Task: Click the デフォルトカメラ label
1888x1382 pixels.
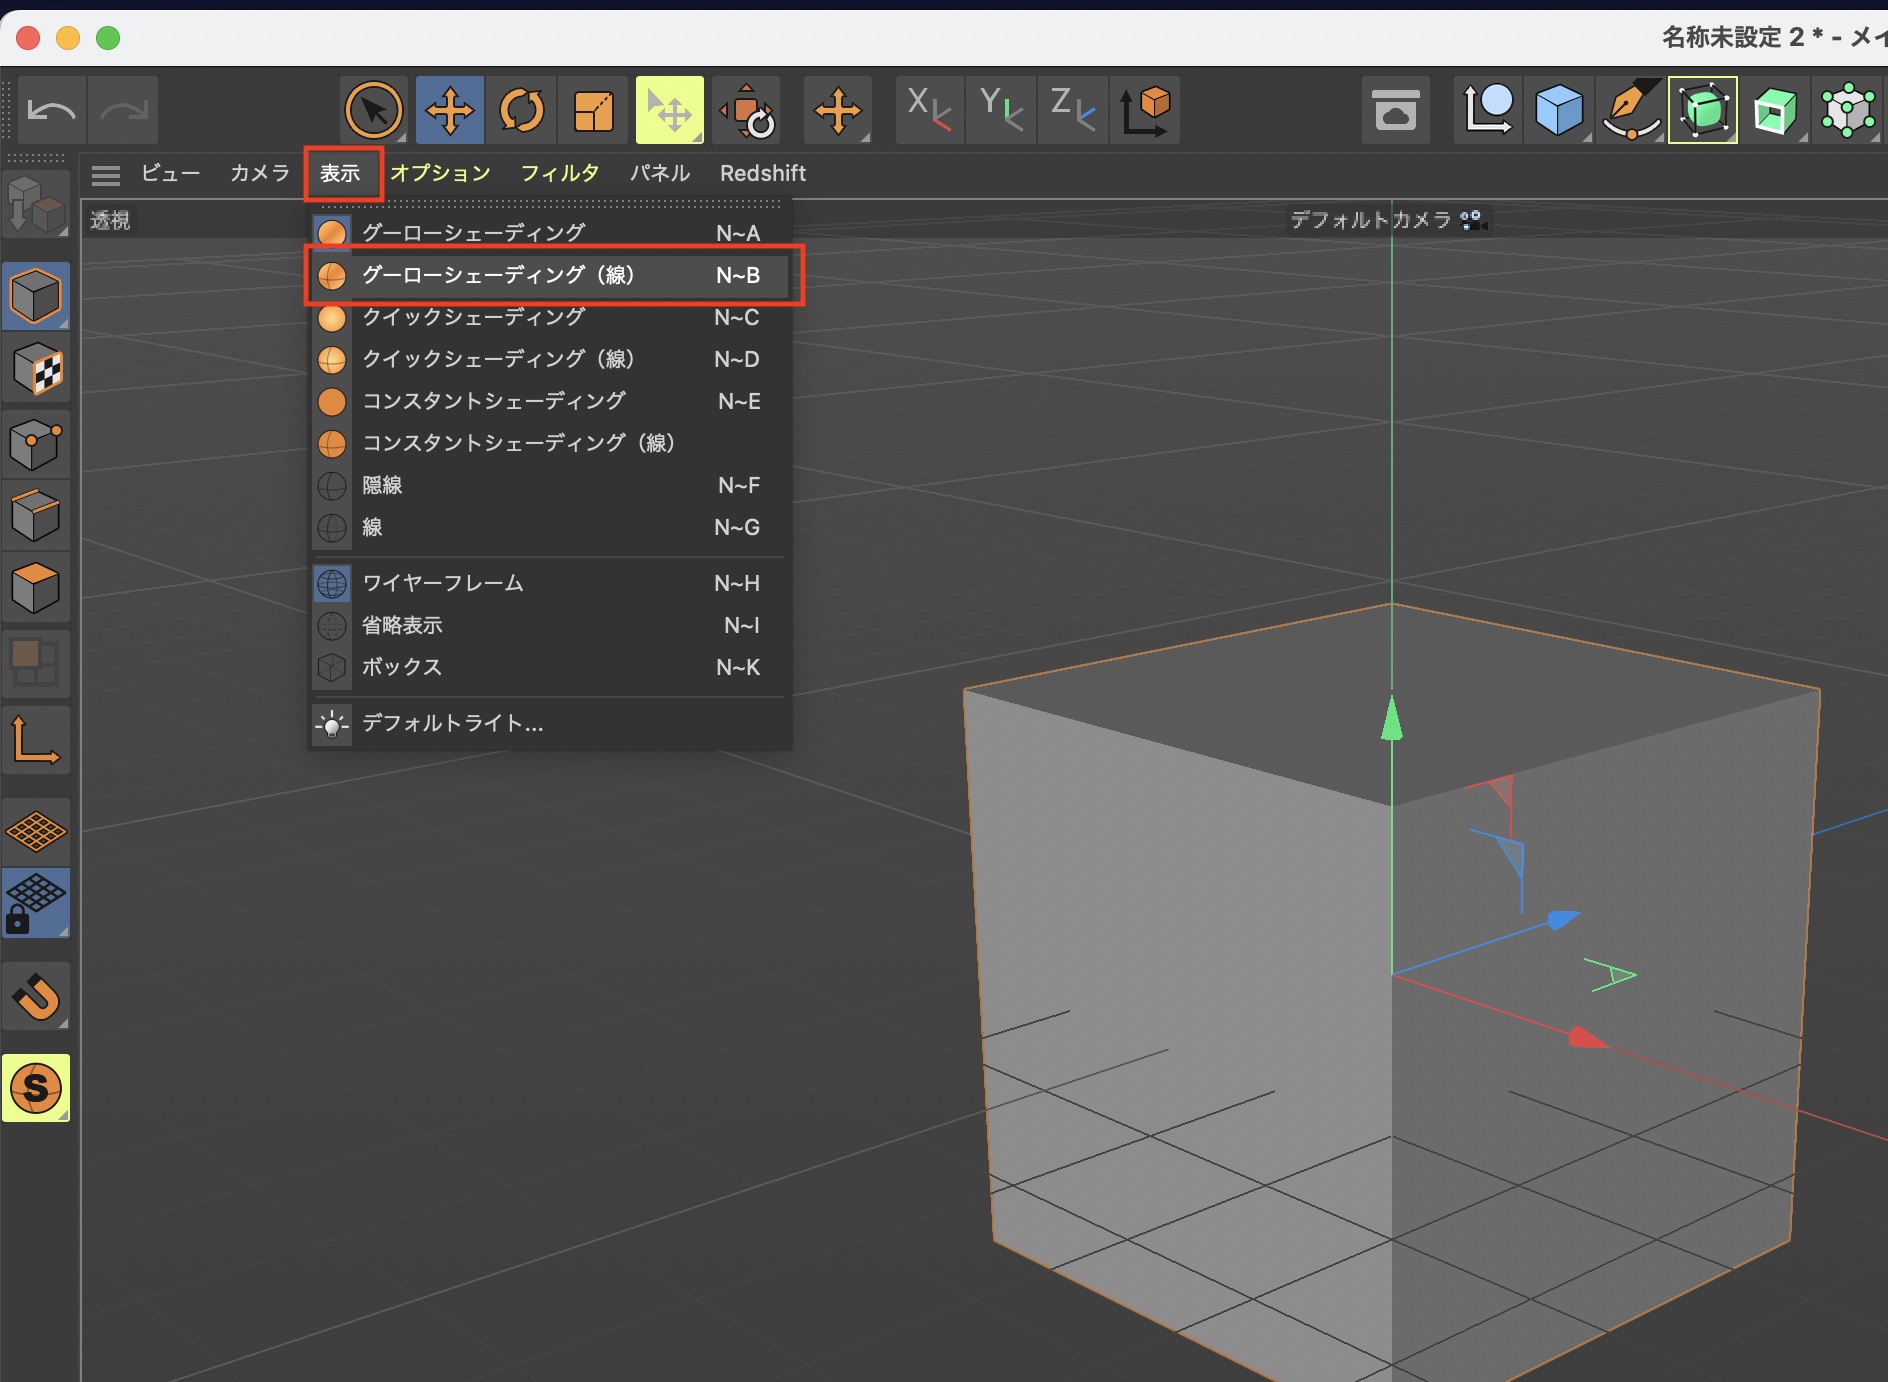Action: point(1370,220)
